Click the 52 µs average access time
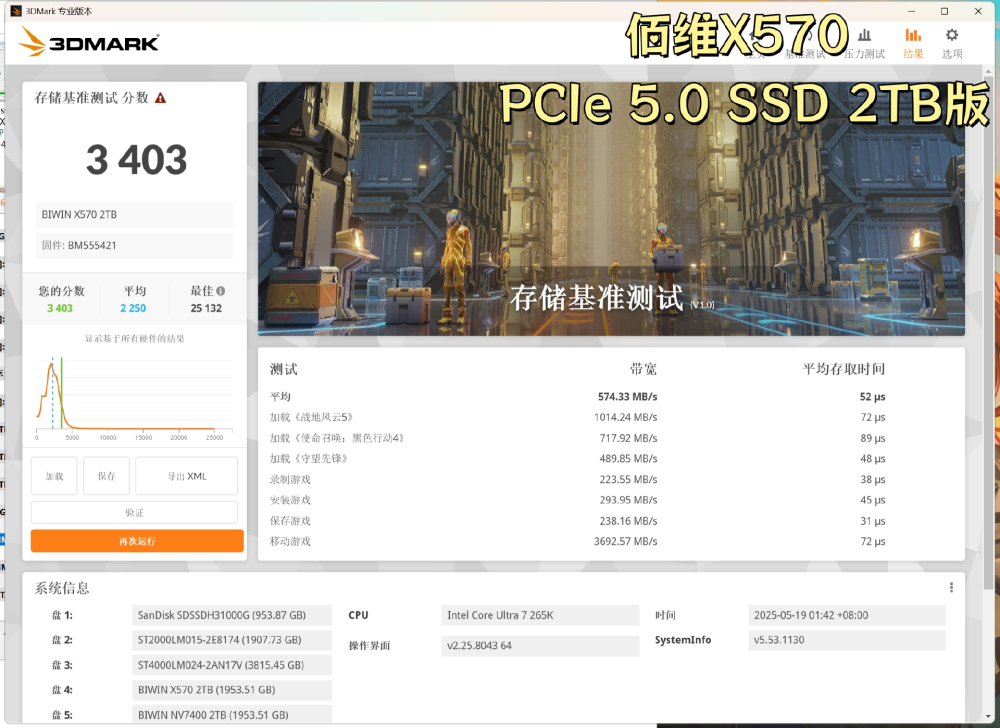 coord(872,397)
